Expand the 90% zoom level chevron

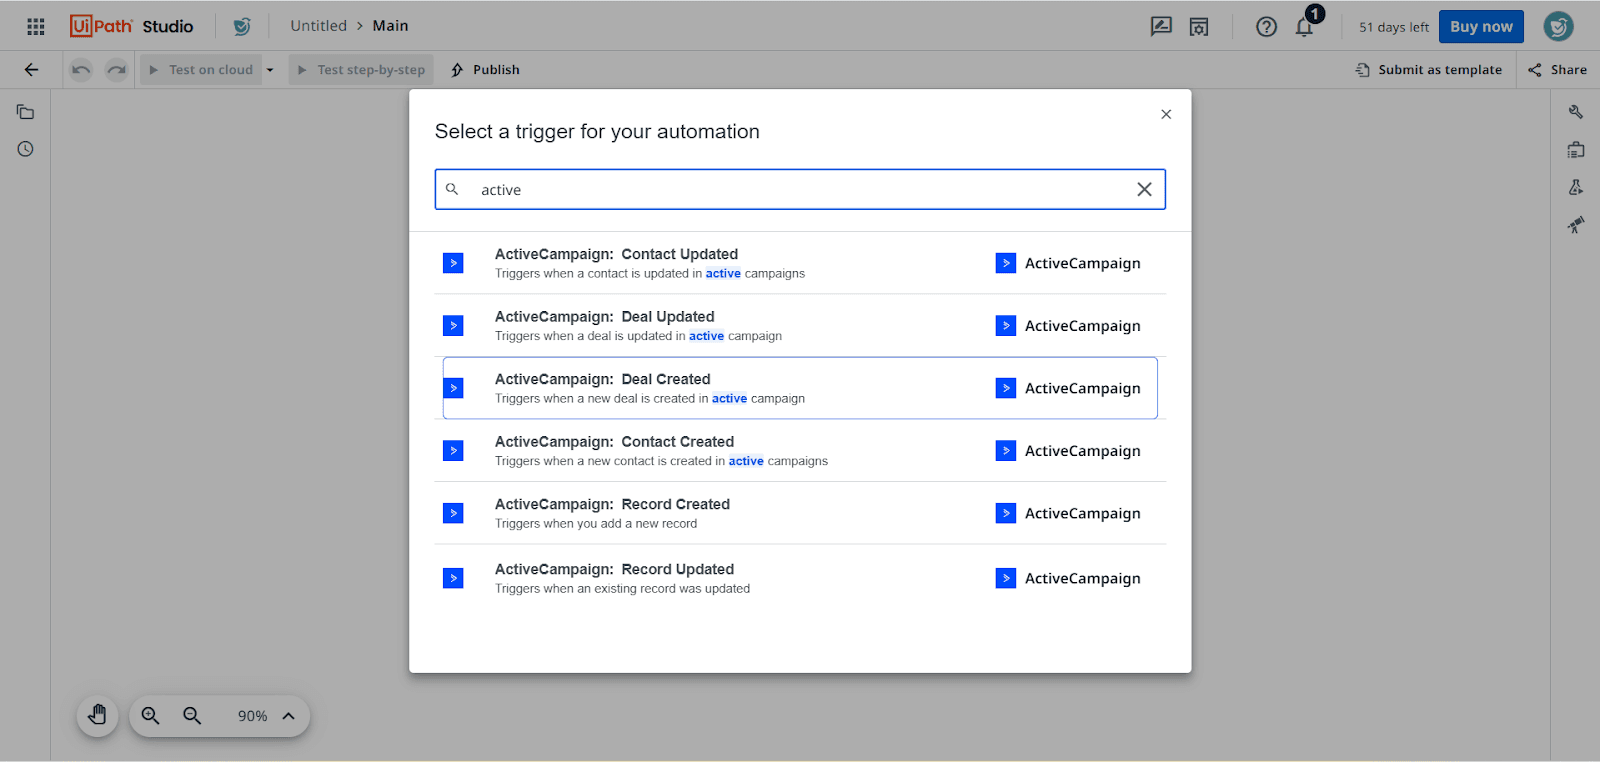click(289, 716)
